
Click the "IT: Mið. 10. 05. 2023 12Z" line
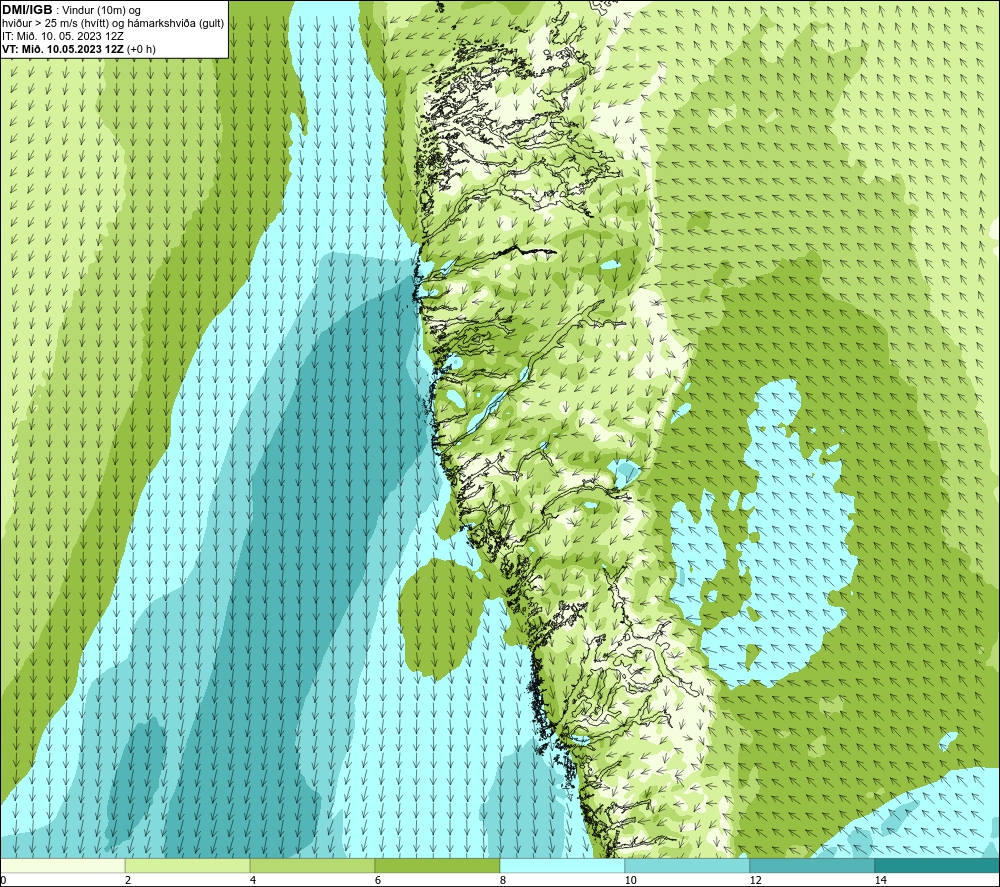tap(62, 36)
